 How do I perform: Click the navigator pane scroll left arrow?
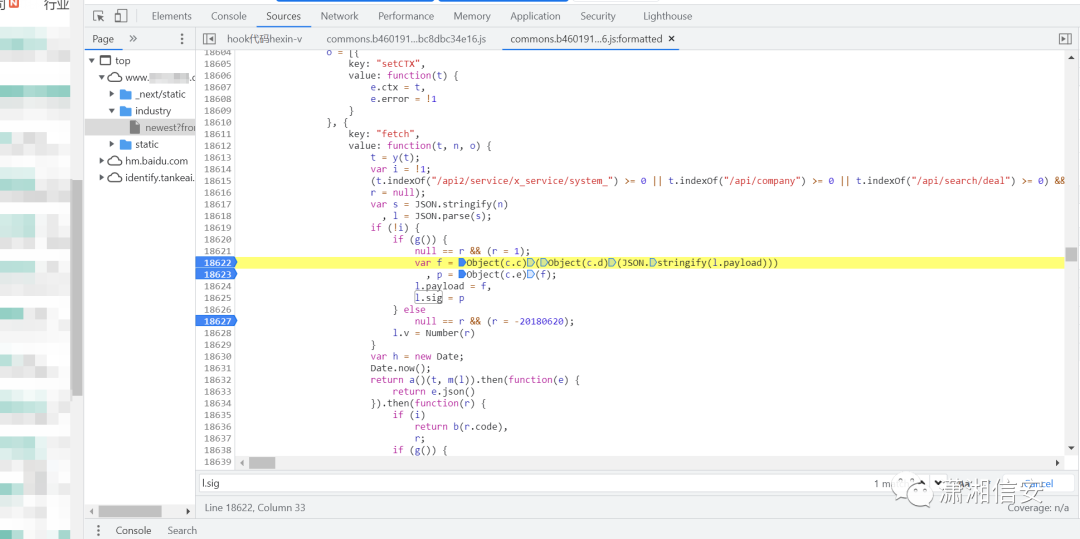click(92, 511)
